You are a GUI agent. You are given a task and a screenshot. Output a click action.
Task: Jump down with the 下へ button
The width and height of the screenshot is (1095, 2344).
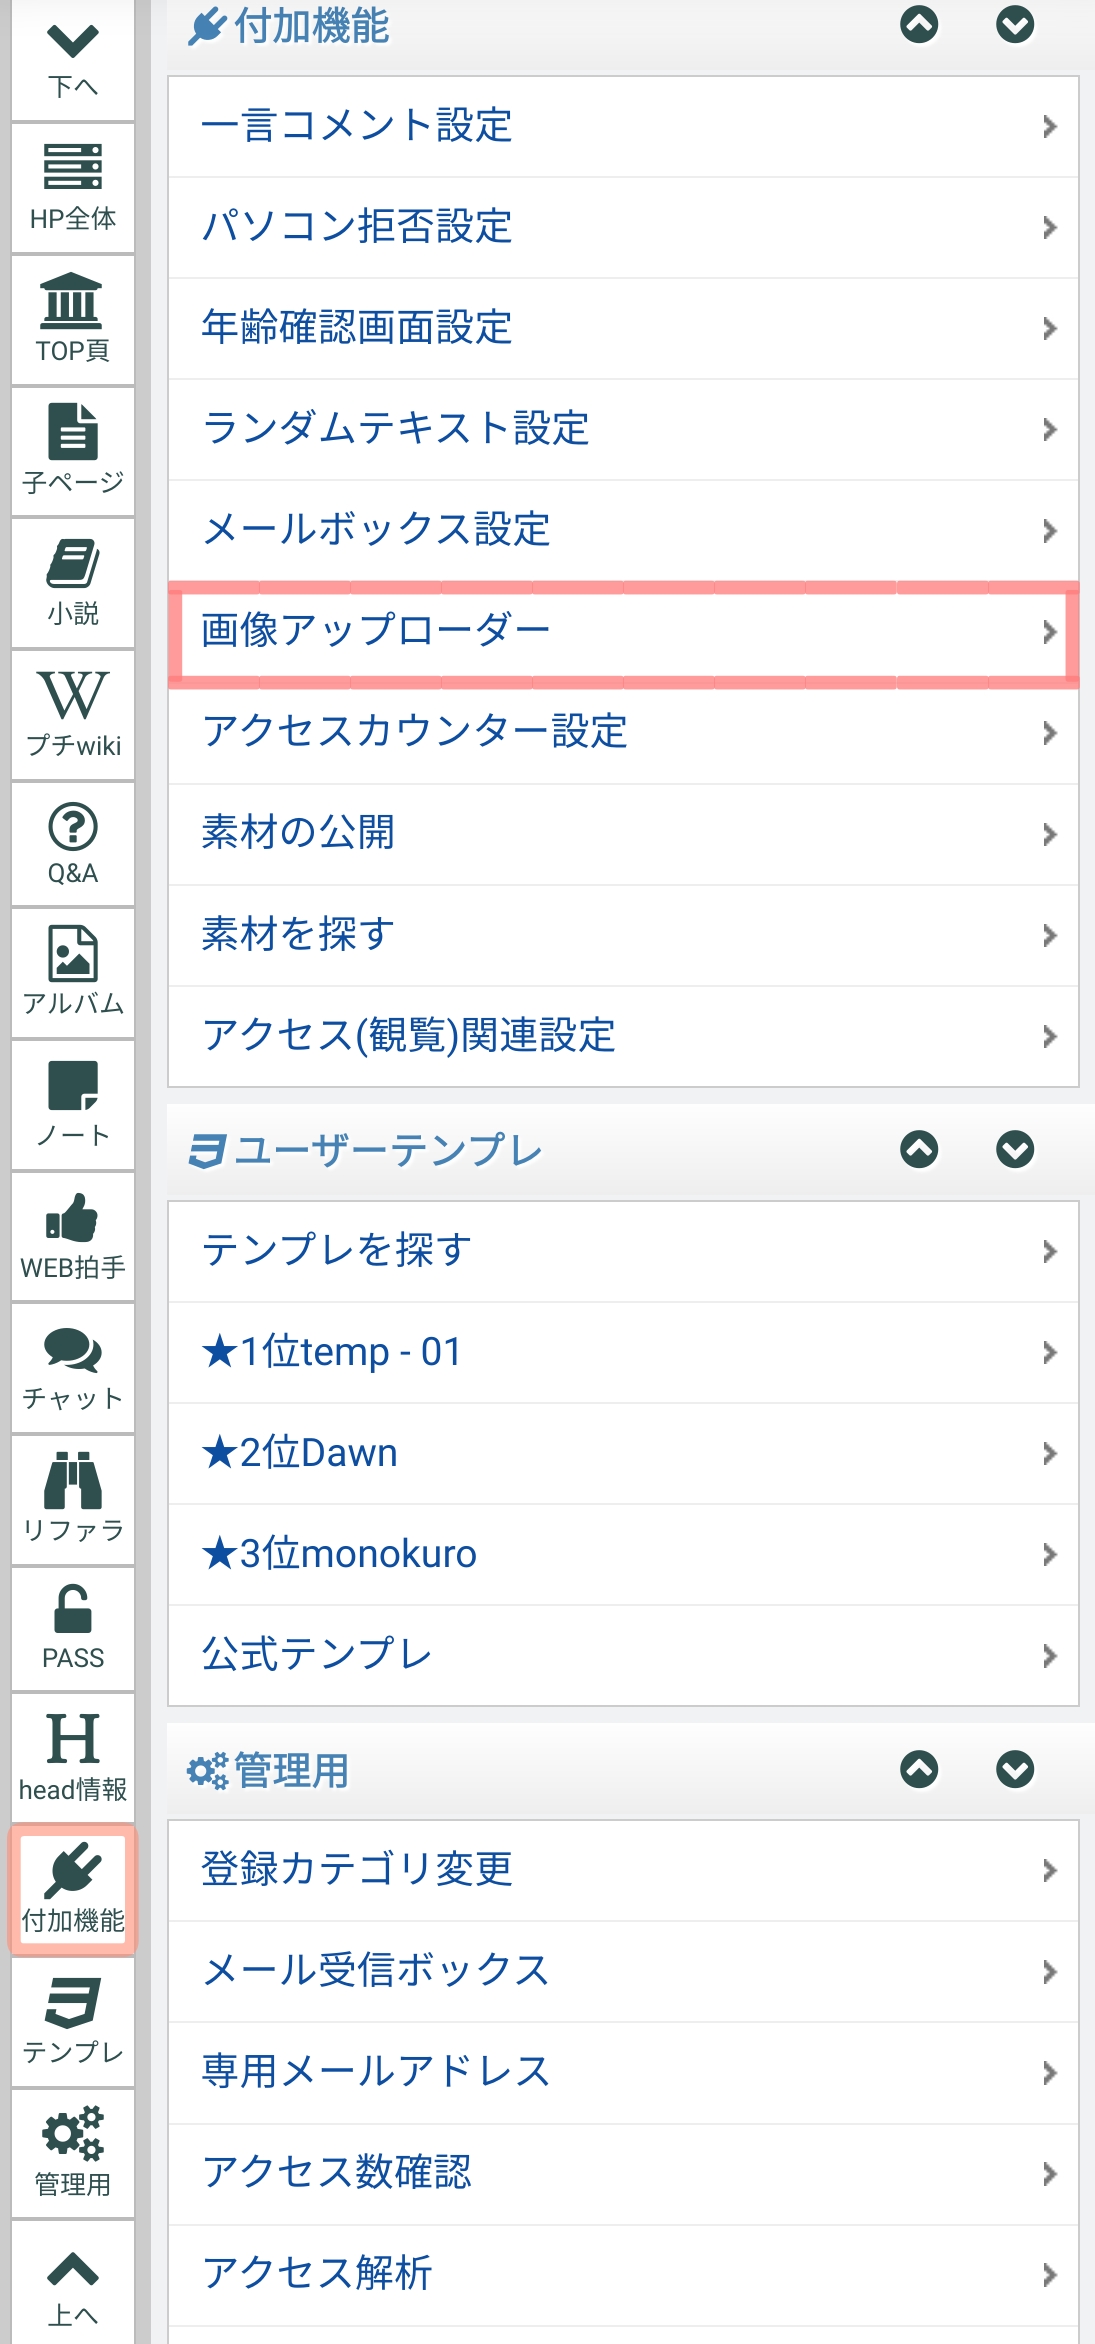point(72,58)
